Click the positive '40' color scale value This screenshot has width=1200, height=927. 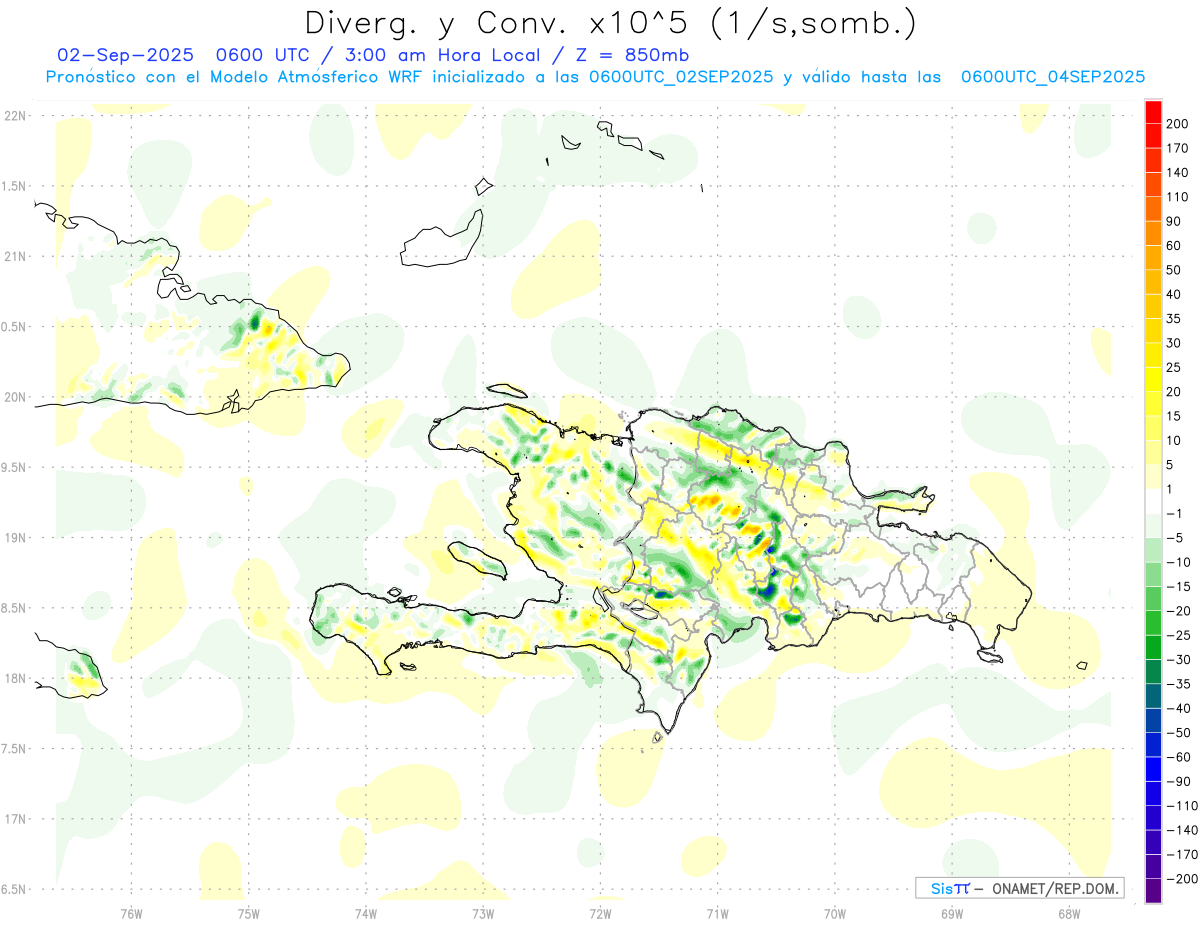1174,294
